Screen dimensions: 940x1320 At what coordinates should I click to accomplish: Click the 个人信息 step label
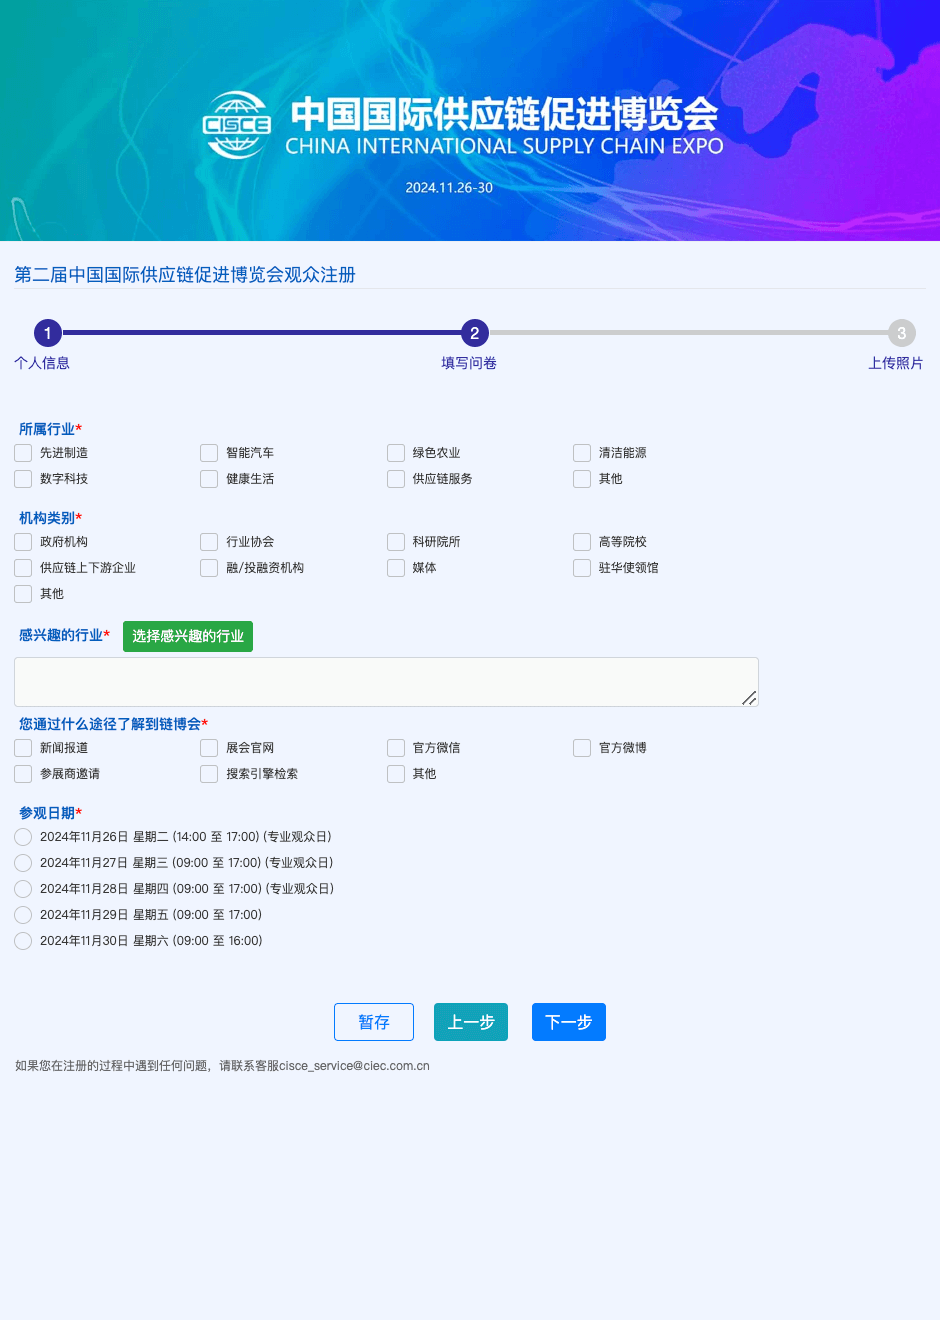click(x=42, y=363)
